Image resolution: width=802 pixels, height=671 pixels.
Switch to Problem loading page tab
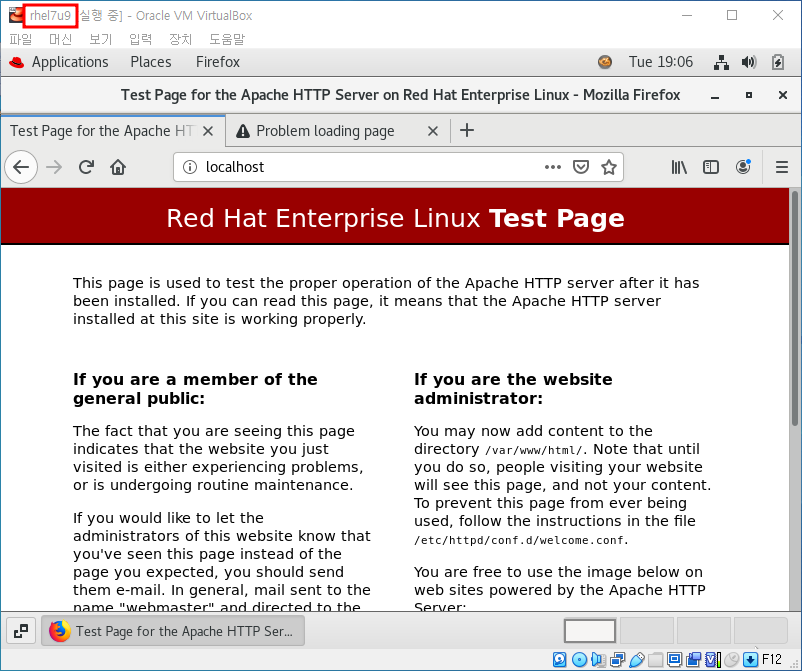coord(338,131)
